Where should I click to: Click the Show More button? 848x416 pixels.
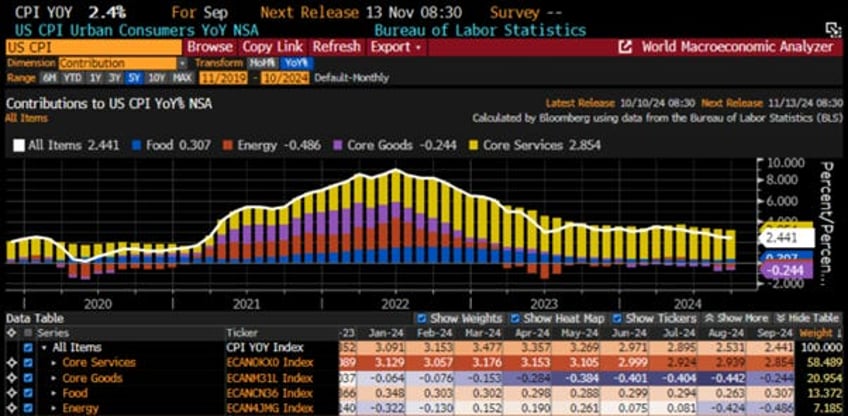pyautogui.click(x=736, y=318)
